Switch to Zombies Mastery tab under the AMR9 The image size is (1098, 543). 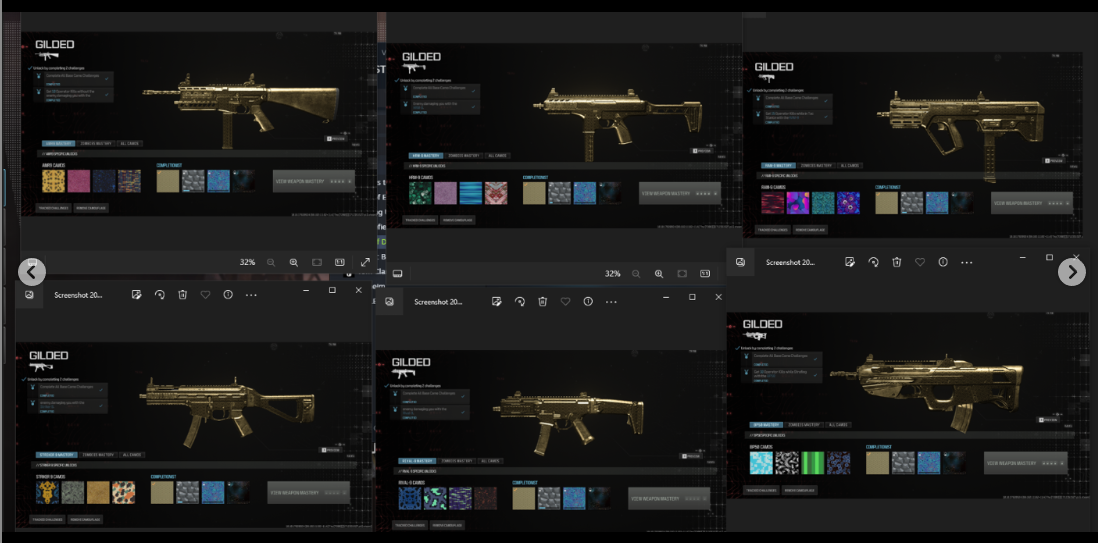click(x=96, y=144)
